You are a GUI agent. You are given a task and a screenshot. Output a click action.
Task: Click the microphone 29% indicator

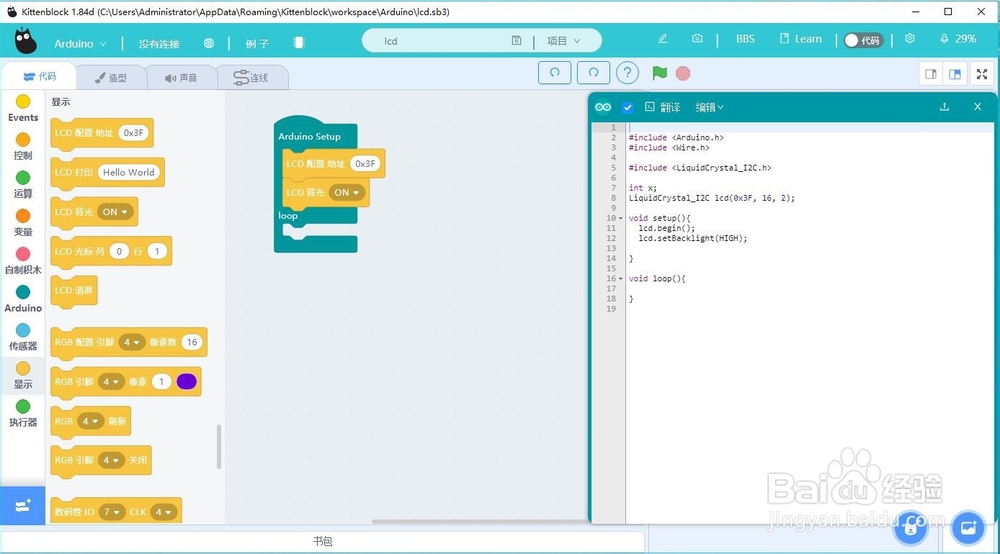coord(958,39)
